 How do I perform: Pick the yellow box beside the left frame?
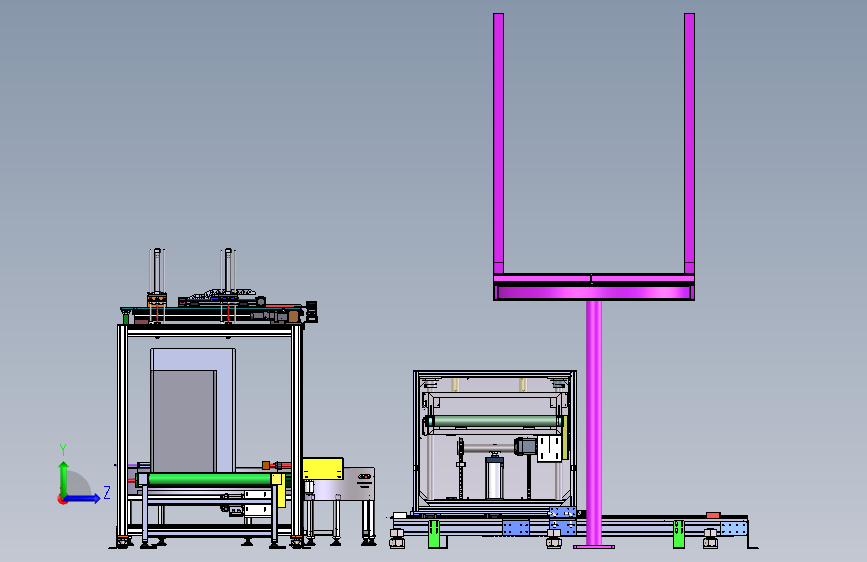point(323,469)
